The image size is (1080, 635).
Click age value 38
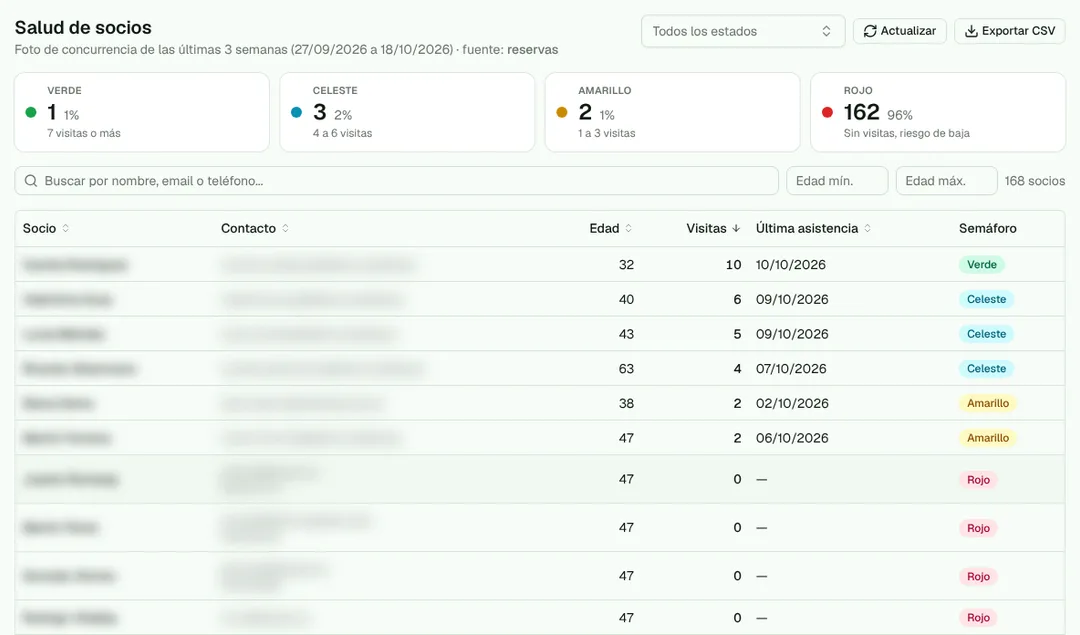click(x=626, y=403)
